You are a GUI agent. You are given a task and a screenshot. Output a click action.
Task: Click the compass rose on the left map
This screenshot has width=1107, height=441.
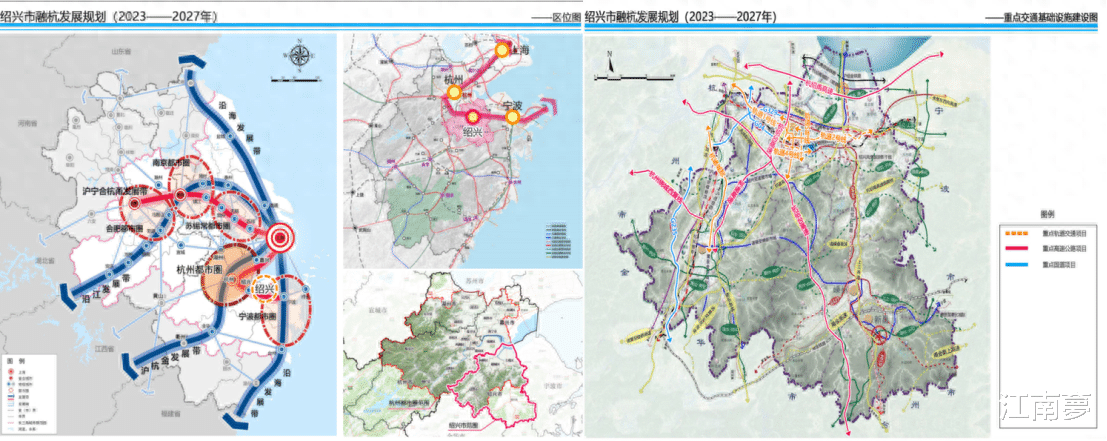(300, 56)
